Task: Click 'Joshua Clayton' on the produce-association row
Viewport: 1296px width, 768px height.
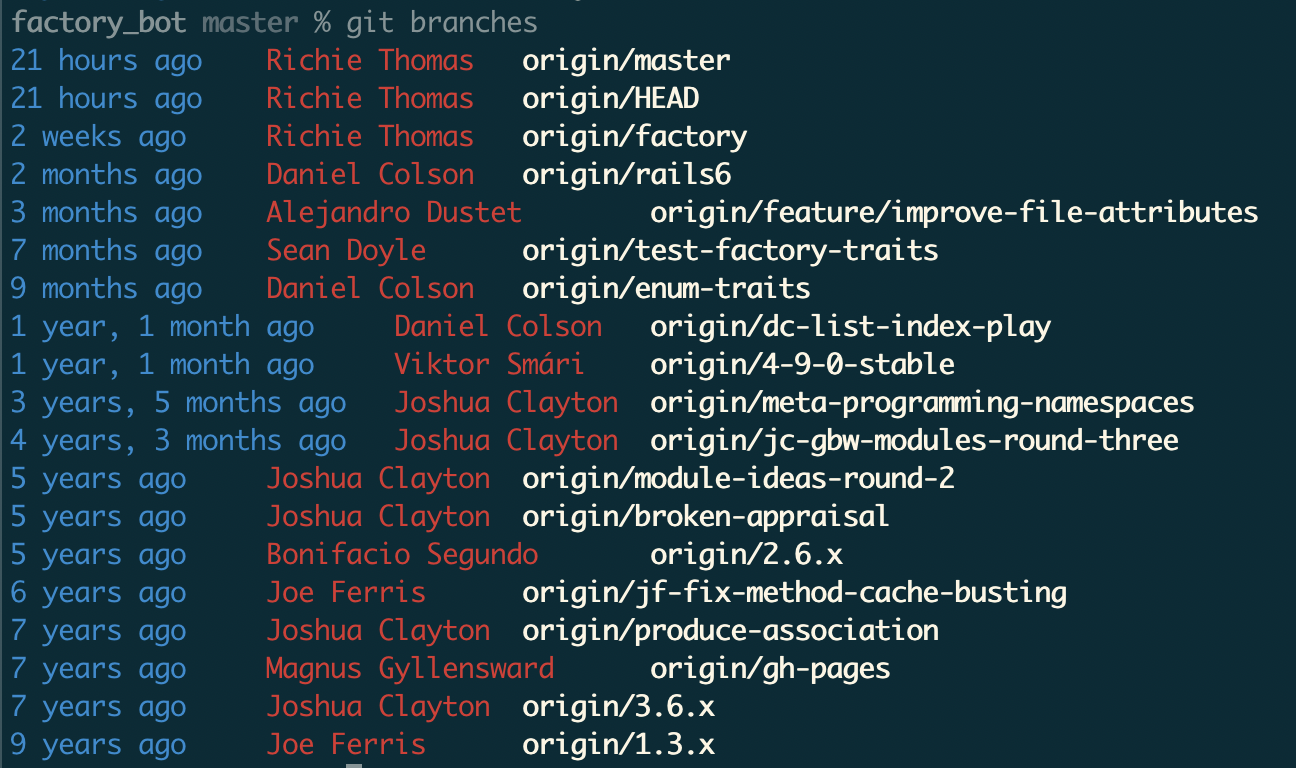Action: 378,631
